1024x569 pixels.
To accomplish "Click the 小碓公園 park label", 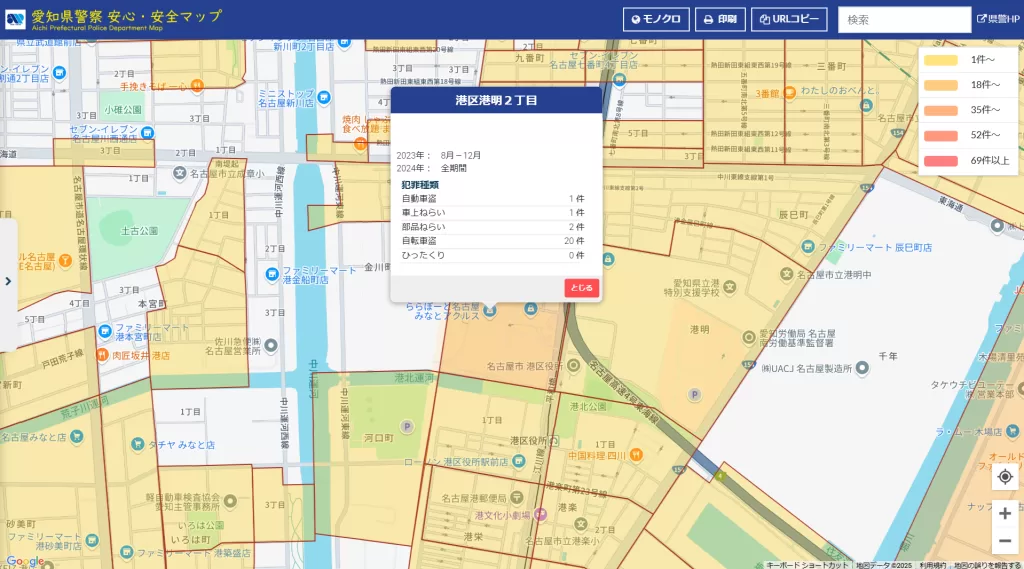I will tap(123, 110).
